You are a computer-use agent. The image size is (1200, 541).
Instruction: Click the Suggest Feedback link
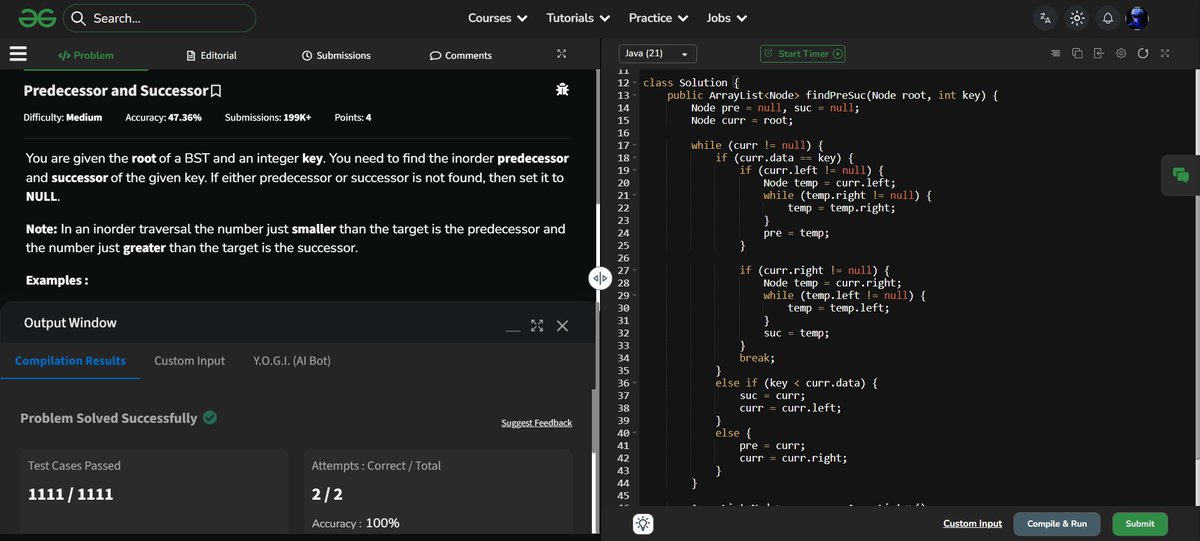(536, 423)
